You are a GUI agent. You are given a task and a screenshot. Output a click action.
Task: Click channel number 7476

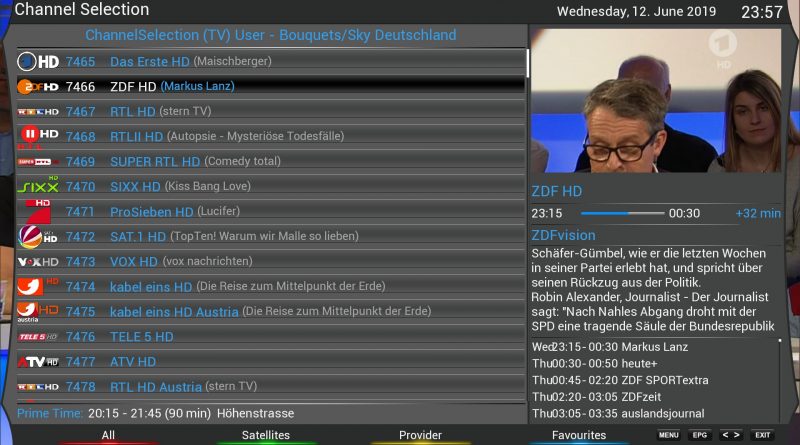(80, 337)
